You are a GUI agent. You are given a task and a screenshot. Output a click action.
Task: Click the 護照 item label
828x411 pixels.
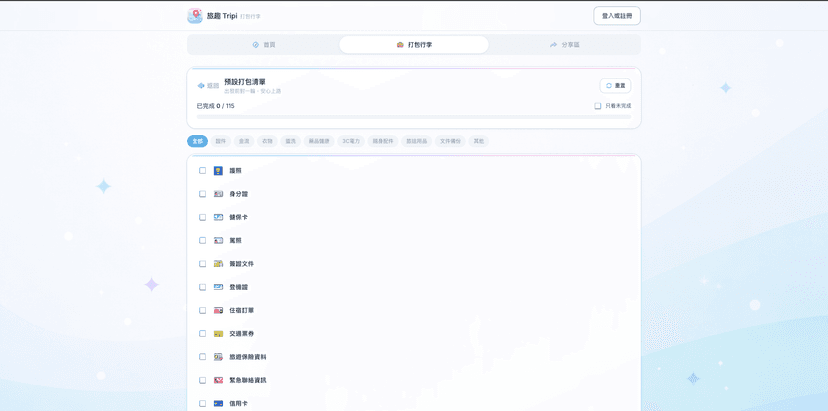tap(236, 171)
